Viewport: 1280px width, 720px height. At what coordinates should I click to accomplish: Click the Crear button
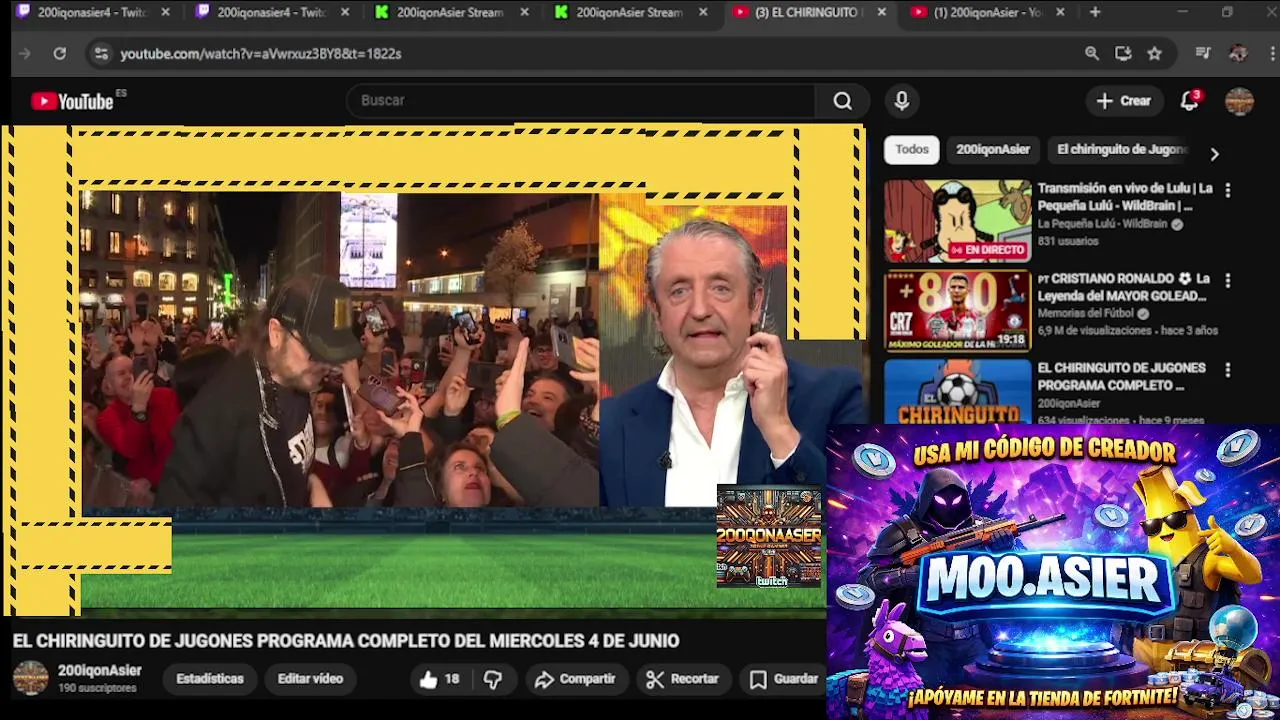pos(1124,101)
